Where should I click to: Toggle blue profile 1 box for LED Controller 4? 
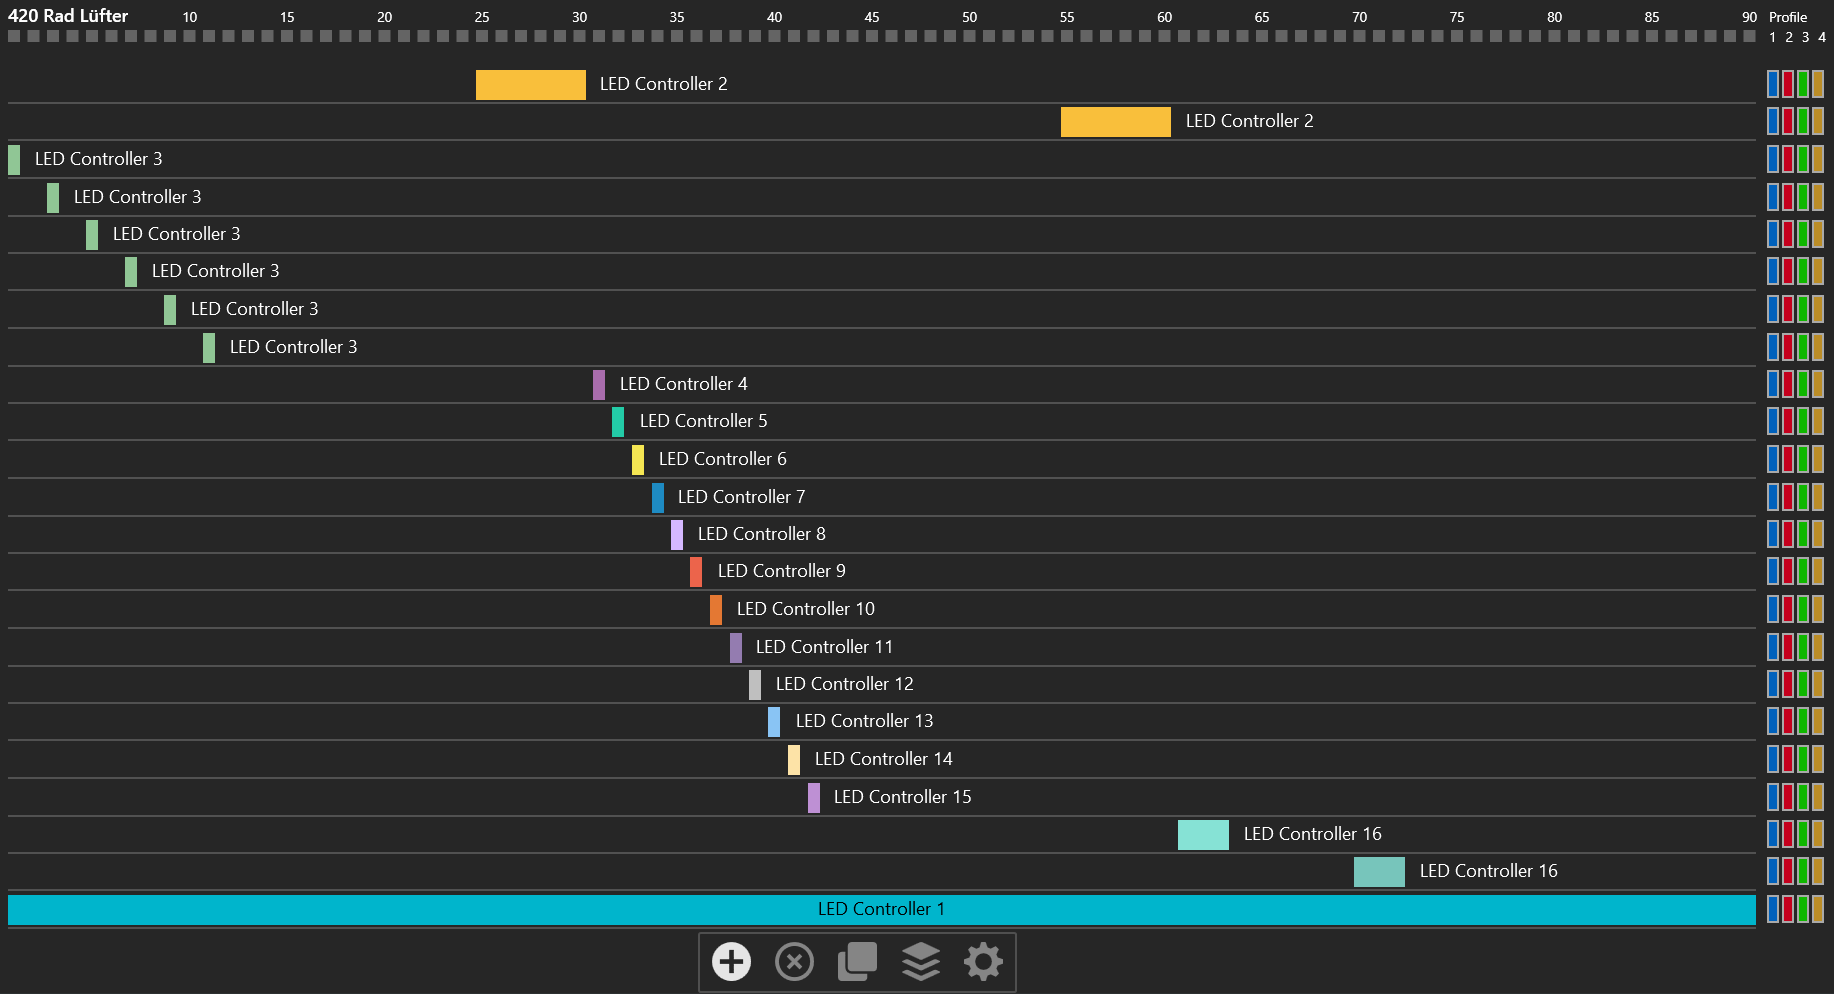click(x=1773, y=384)
